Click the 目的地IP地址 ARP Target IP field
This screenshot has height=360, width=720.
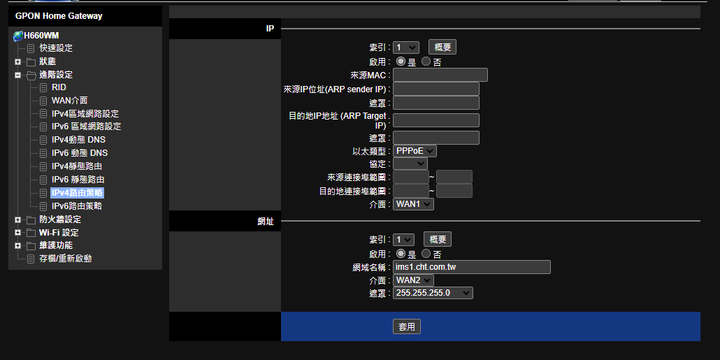coord(436,120)
